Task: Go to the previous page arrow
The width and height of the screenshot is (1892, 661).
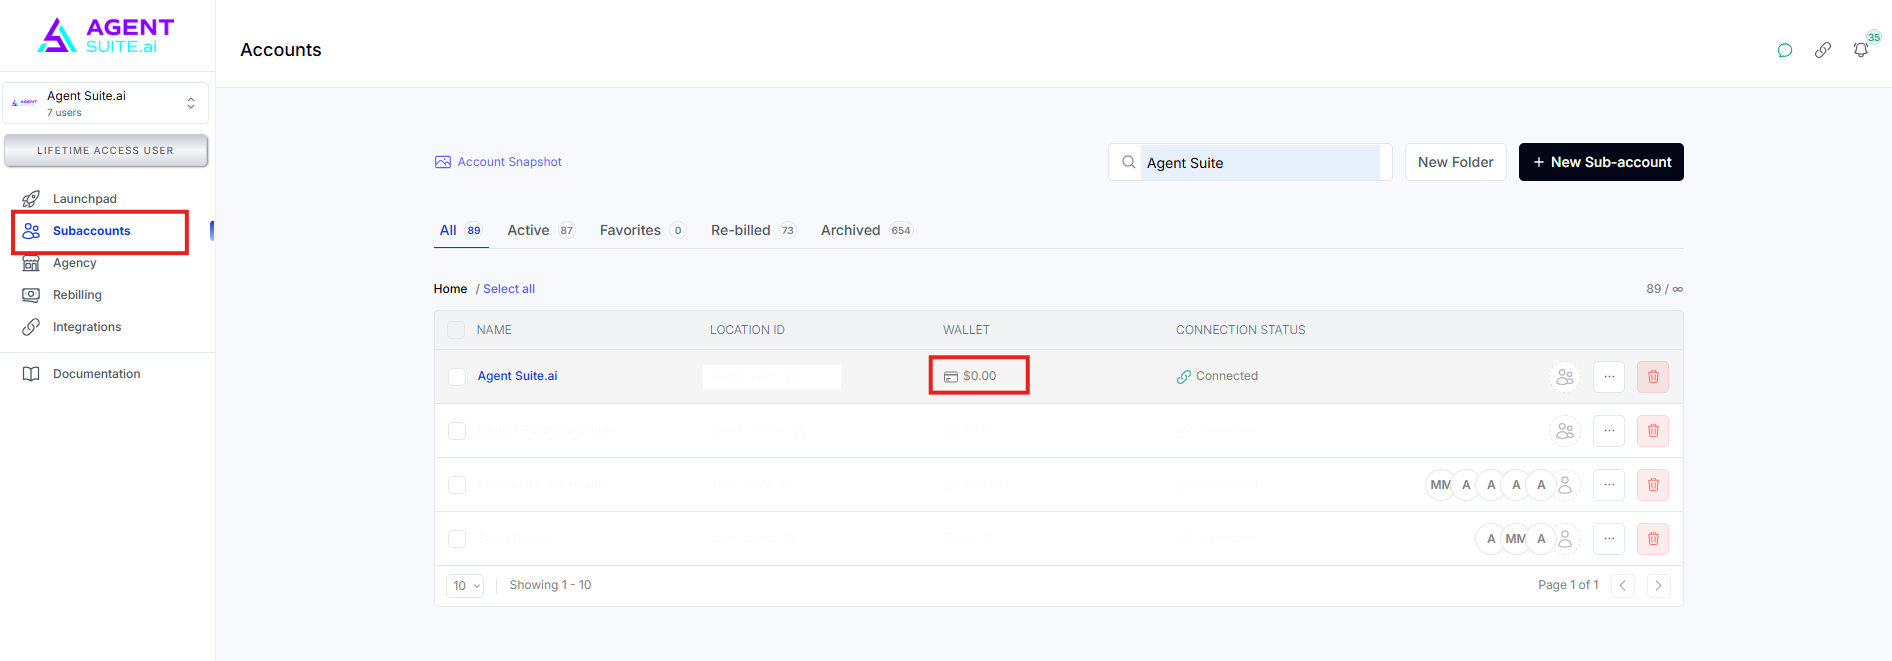Action: tap(1623, 586)
